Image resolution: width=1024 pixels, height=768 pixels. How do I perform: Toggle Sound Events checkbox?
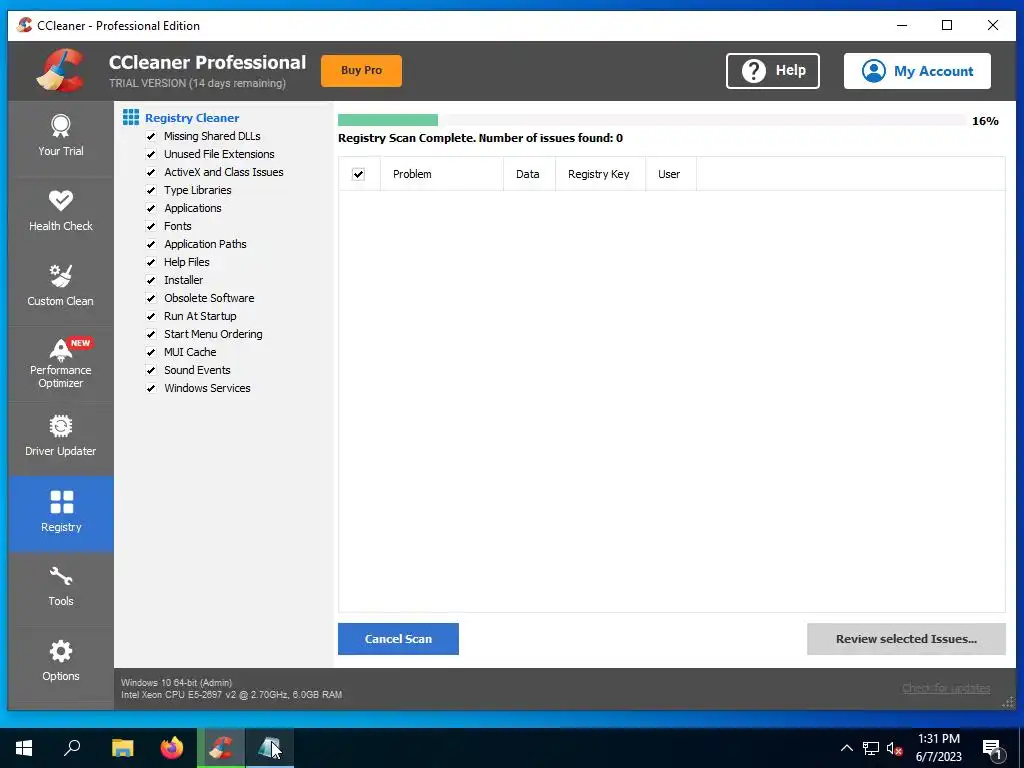click(151, 370)
